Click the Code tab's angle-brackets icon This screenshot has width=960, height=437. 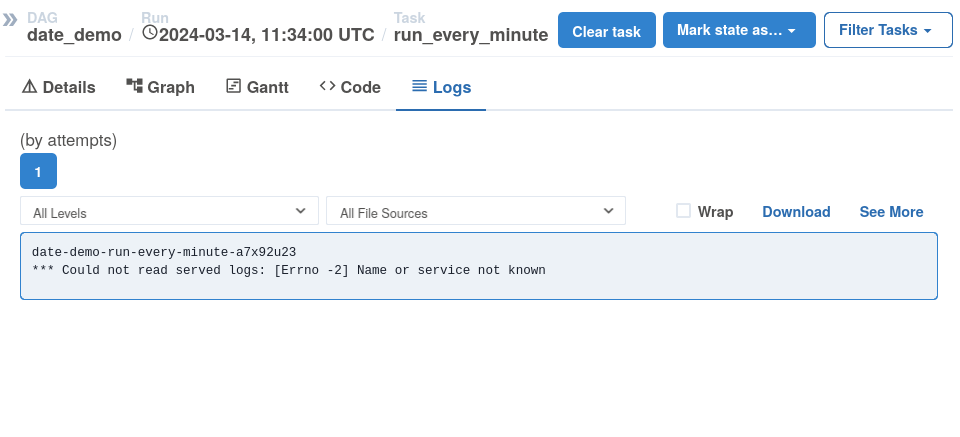(x=327, y=86)
